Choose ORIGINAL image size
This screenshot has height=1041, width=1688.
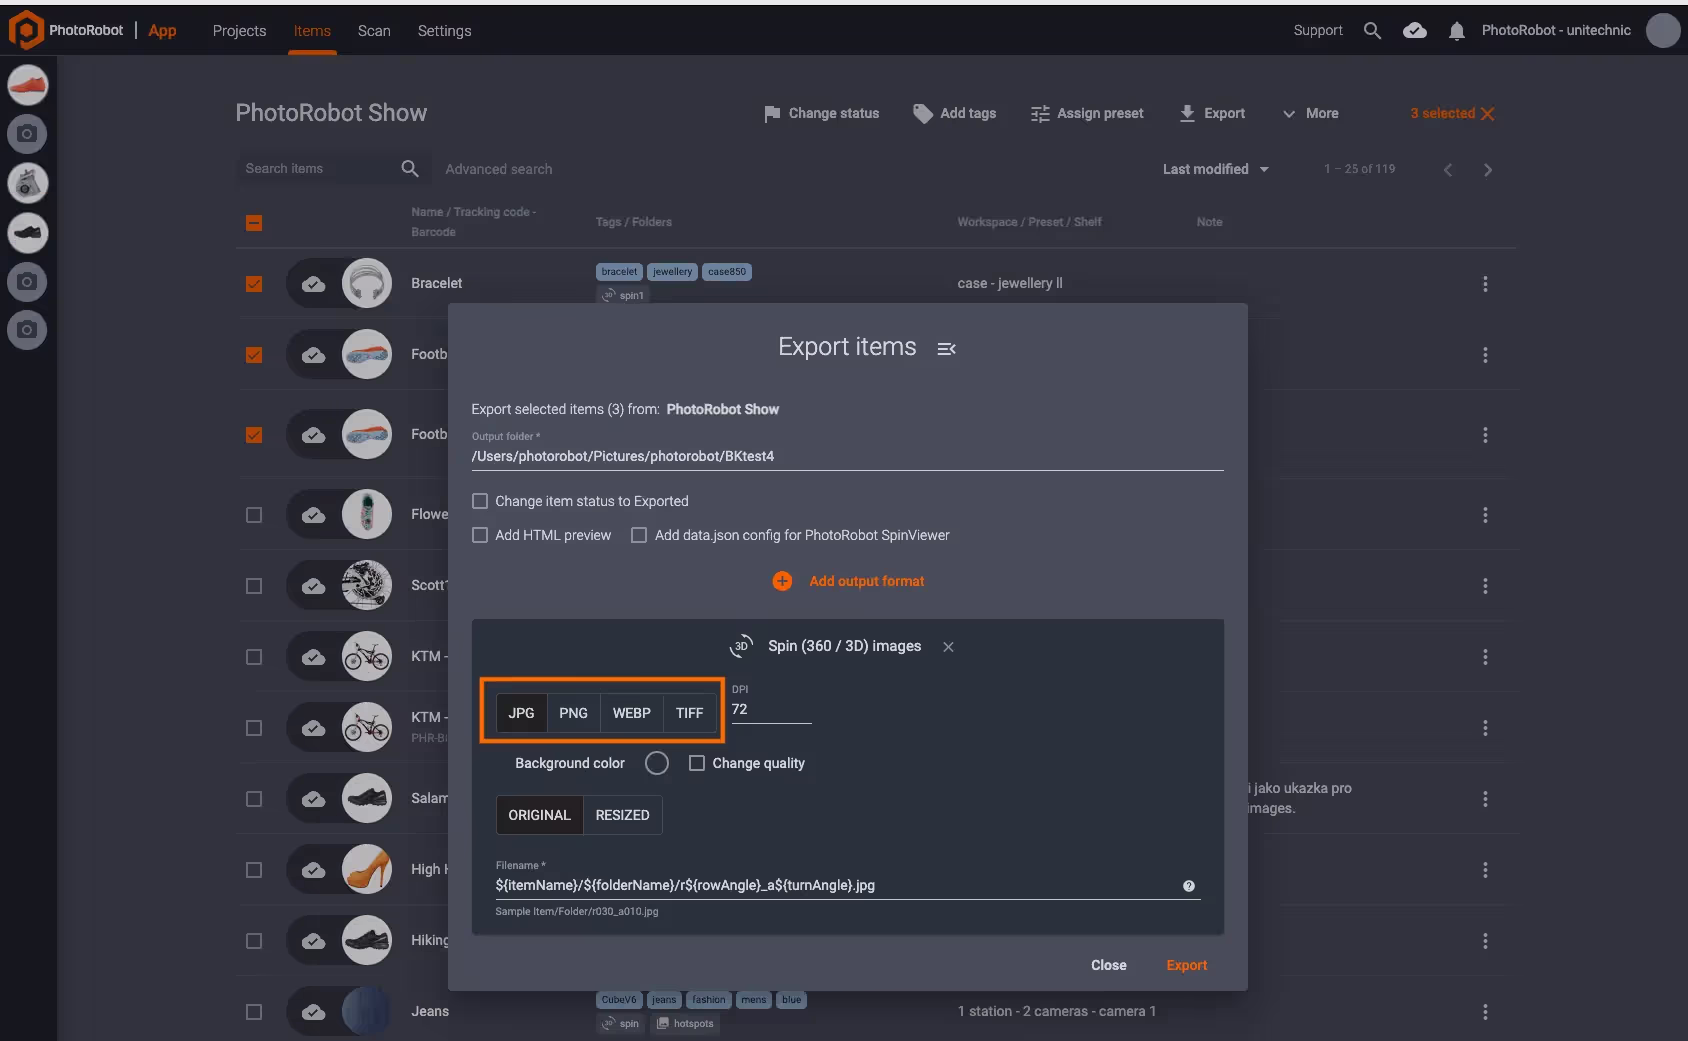[x=539, y=815]
